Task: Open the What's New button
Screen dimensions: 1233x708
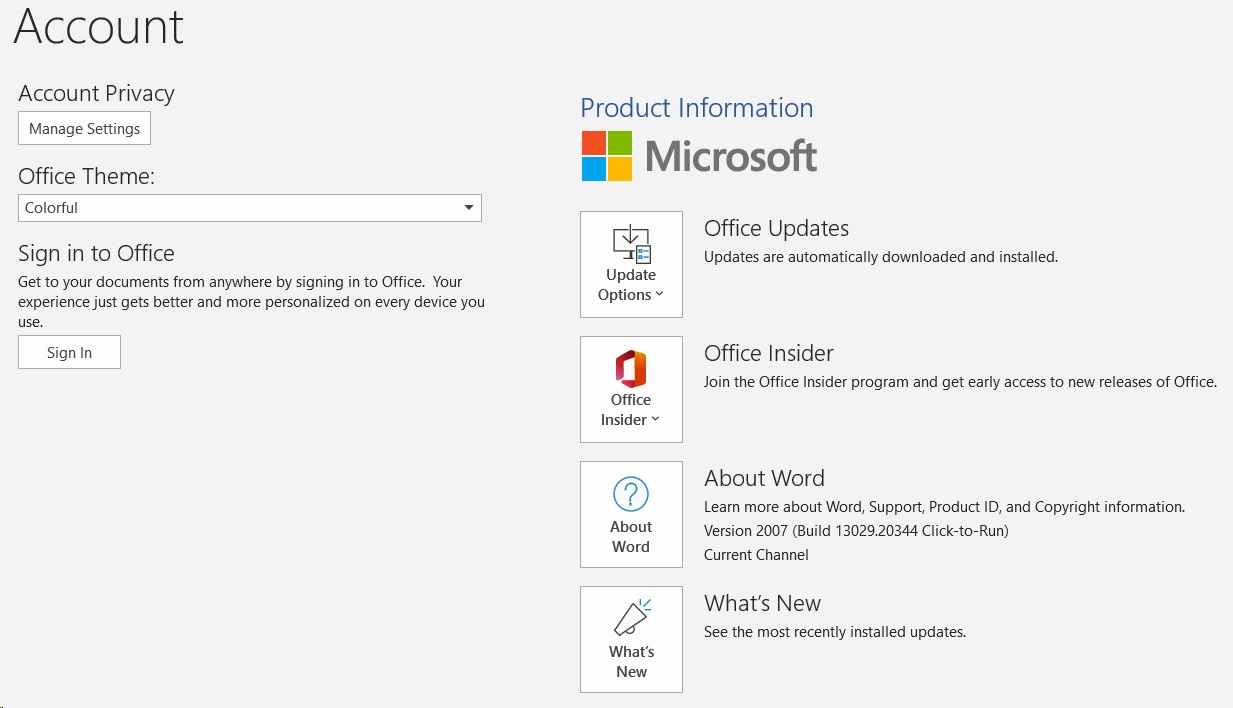Action: coord(631,639)
